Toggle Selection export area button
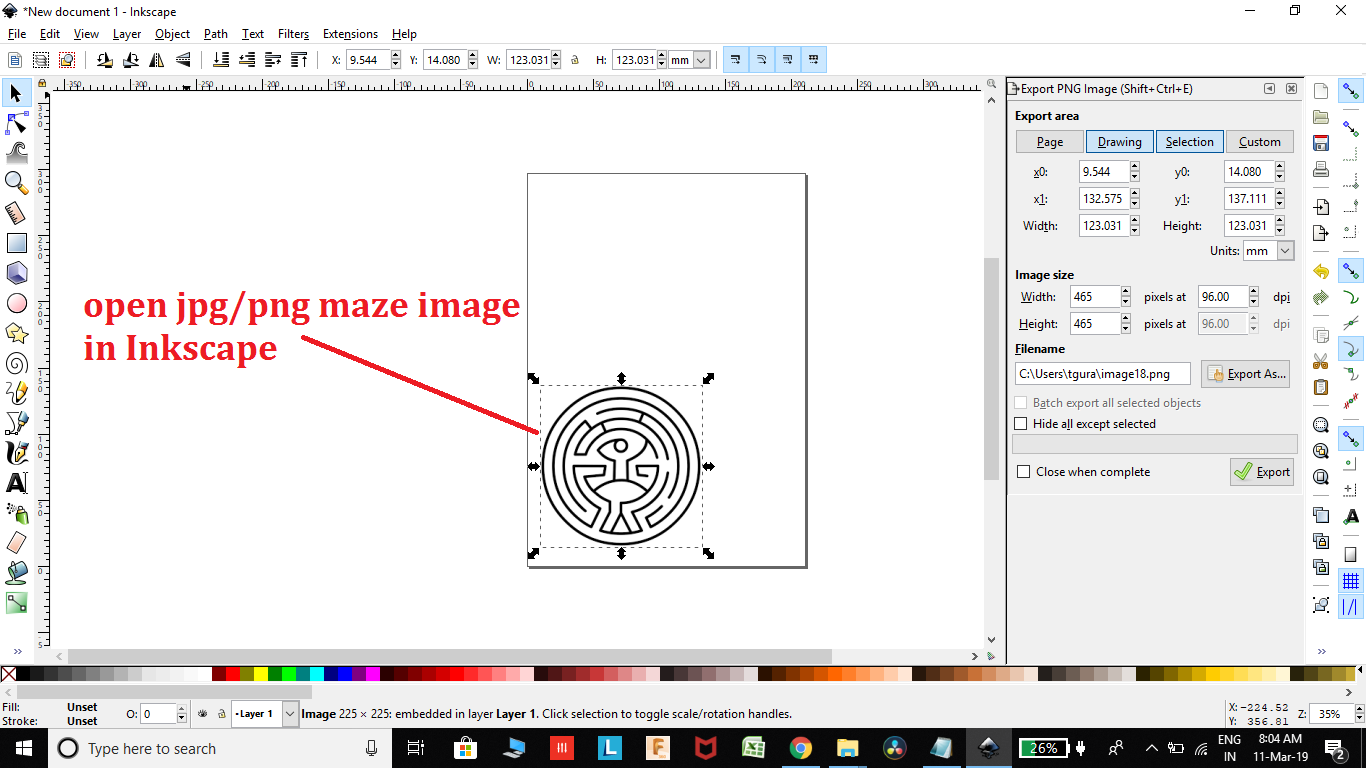 (x=1189, y=142)
